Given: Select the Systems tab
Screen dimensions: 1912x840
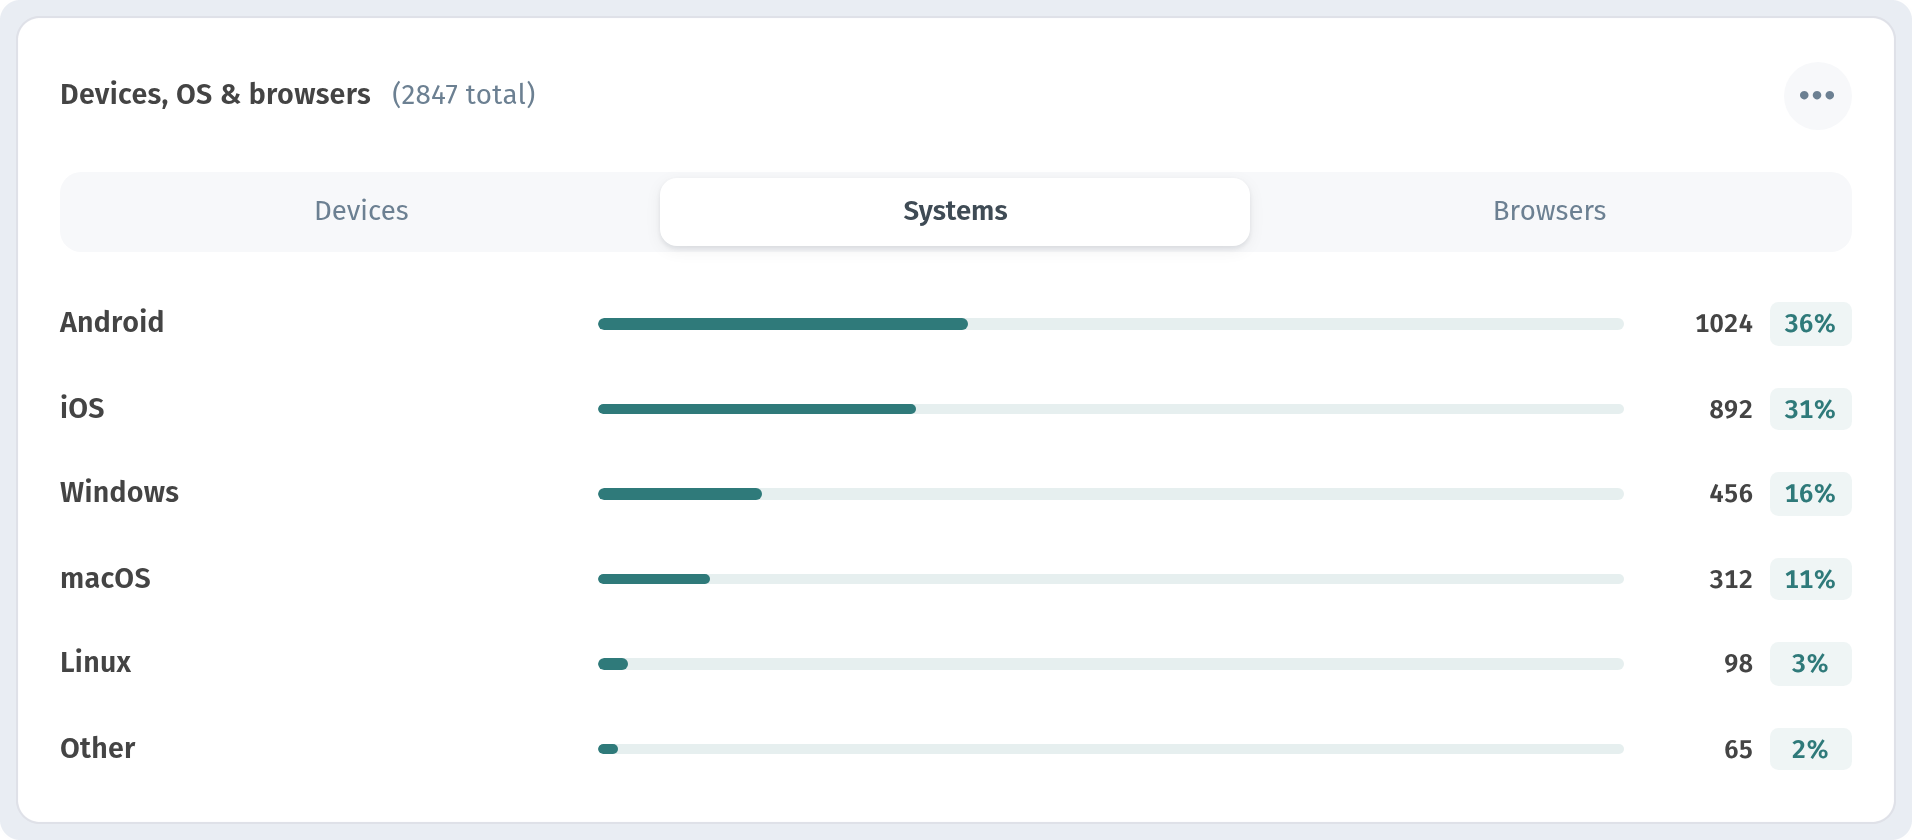Looking at the screenshot, I should [x=955, y=211].
